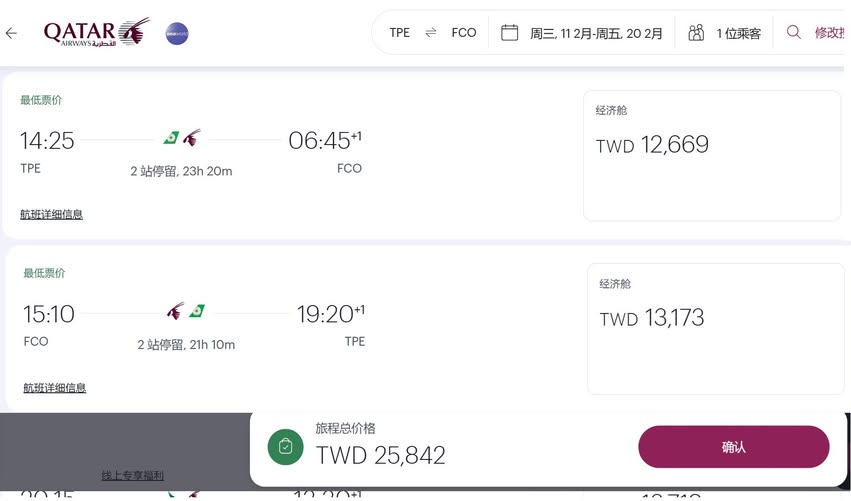
Task: Click EVA Air logo on outbound flight
Action: [x=171, y=138]
